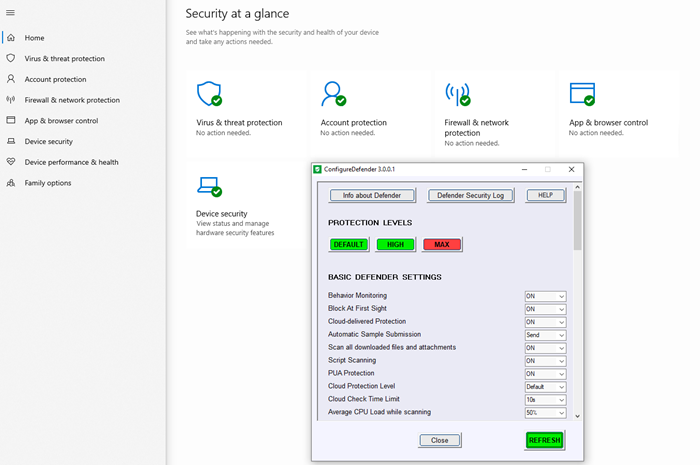Open the PUA Protection dropdown
Screen dimensions: 700x465
(545, 374)
